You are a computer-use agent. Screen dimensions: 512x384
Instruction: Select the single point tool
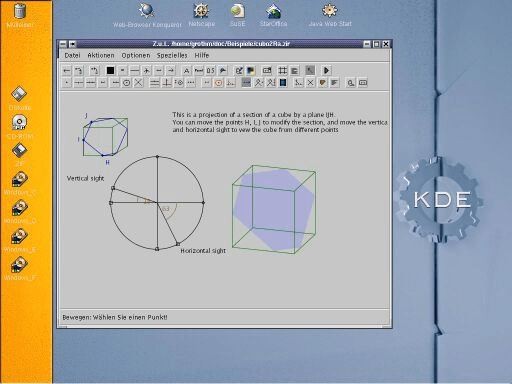tap(67, 83)
